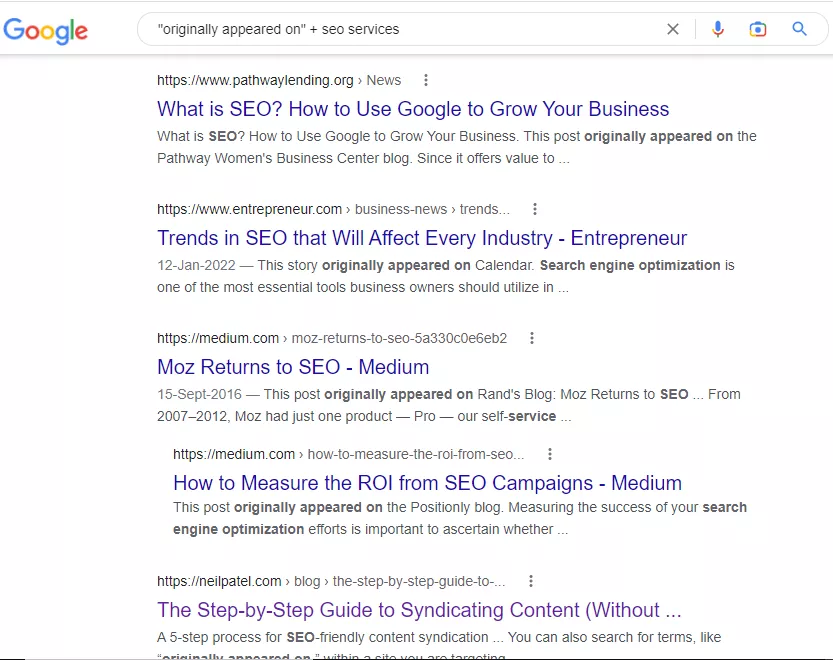Click the medium.com moz-returns-to-seo URL

coord(332,338)
